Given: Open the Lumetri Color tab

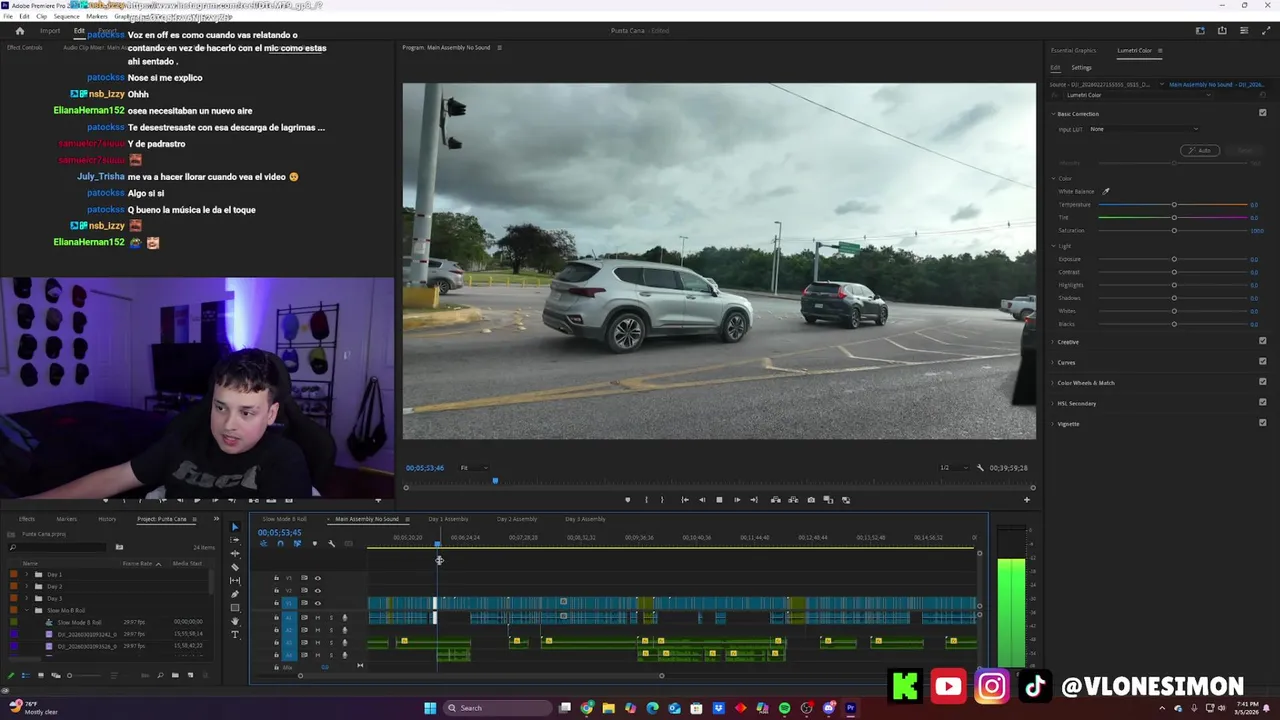Looking at the screenshot, I should pos(1134,50).
